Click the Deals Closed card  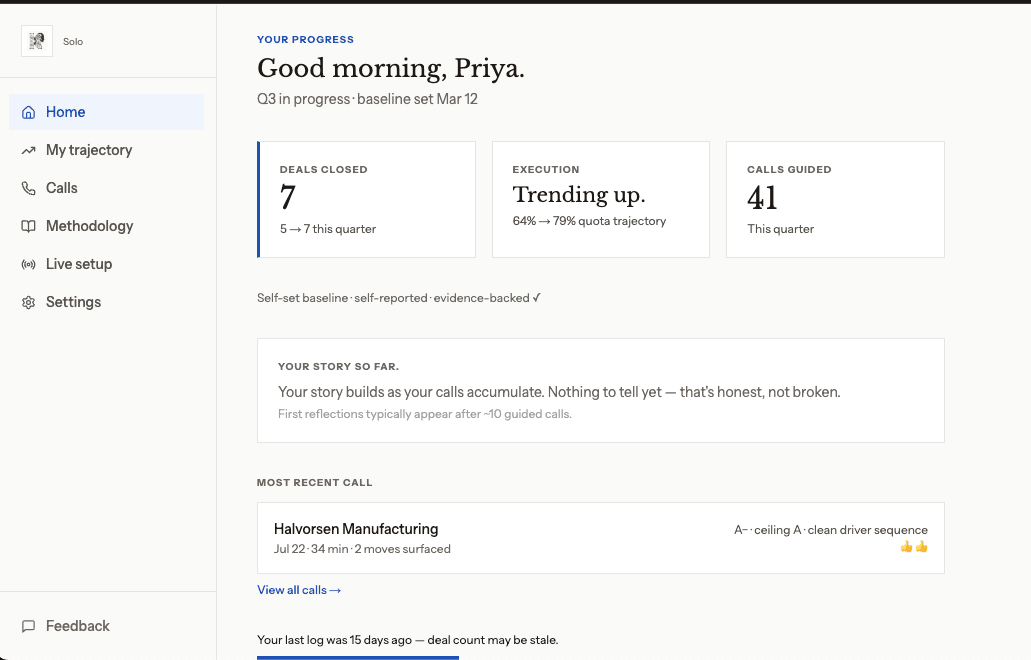click(x=366, y=199)
